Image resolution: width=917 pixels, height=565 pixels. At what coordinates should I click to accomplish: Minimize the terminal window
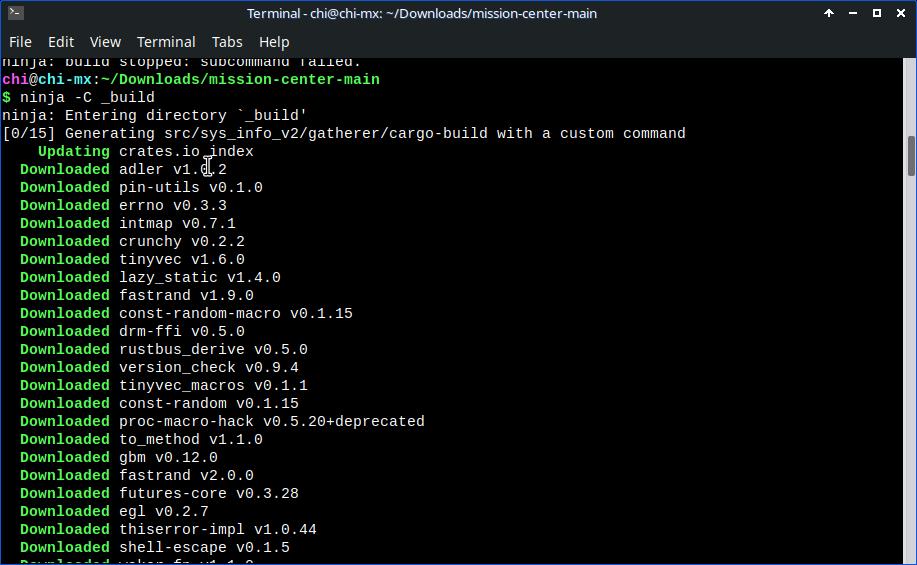click(x=853, y=13)
